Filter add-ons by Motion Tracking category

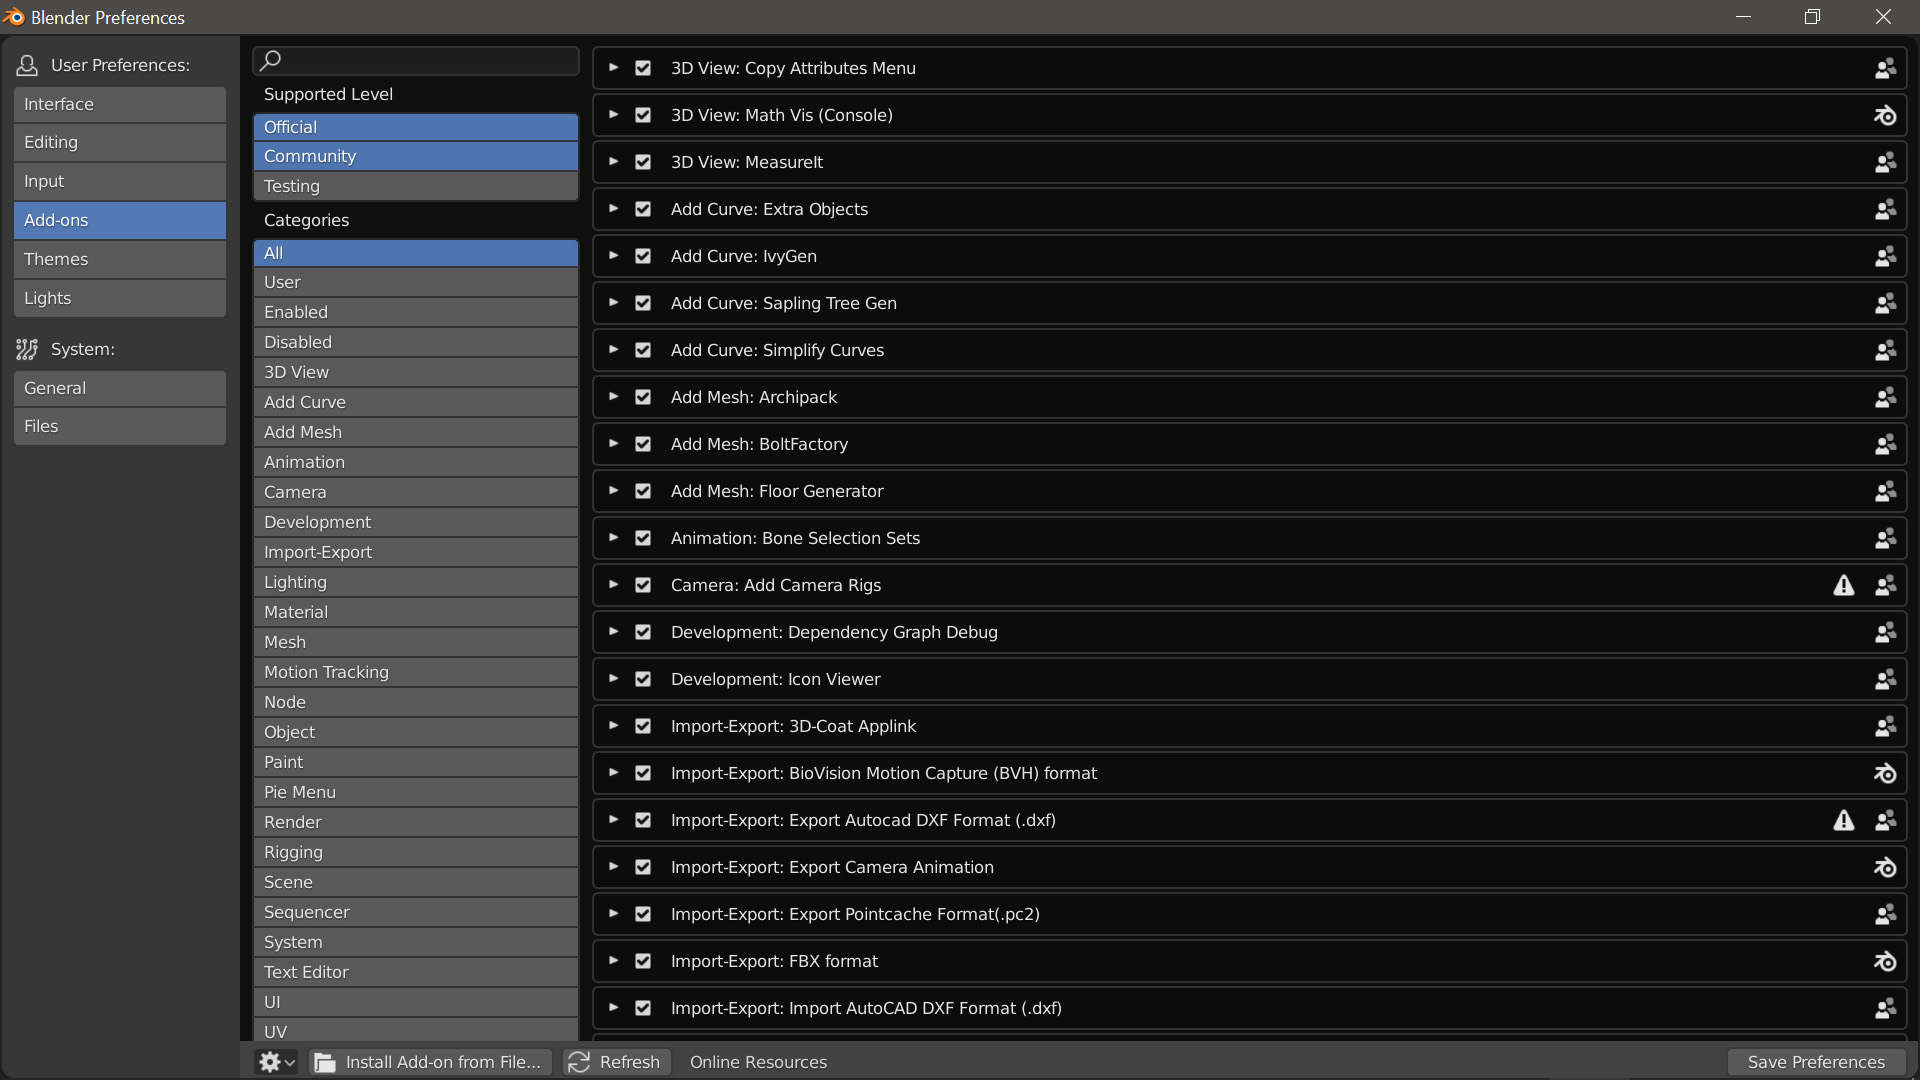[x=416, y=672]
